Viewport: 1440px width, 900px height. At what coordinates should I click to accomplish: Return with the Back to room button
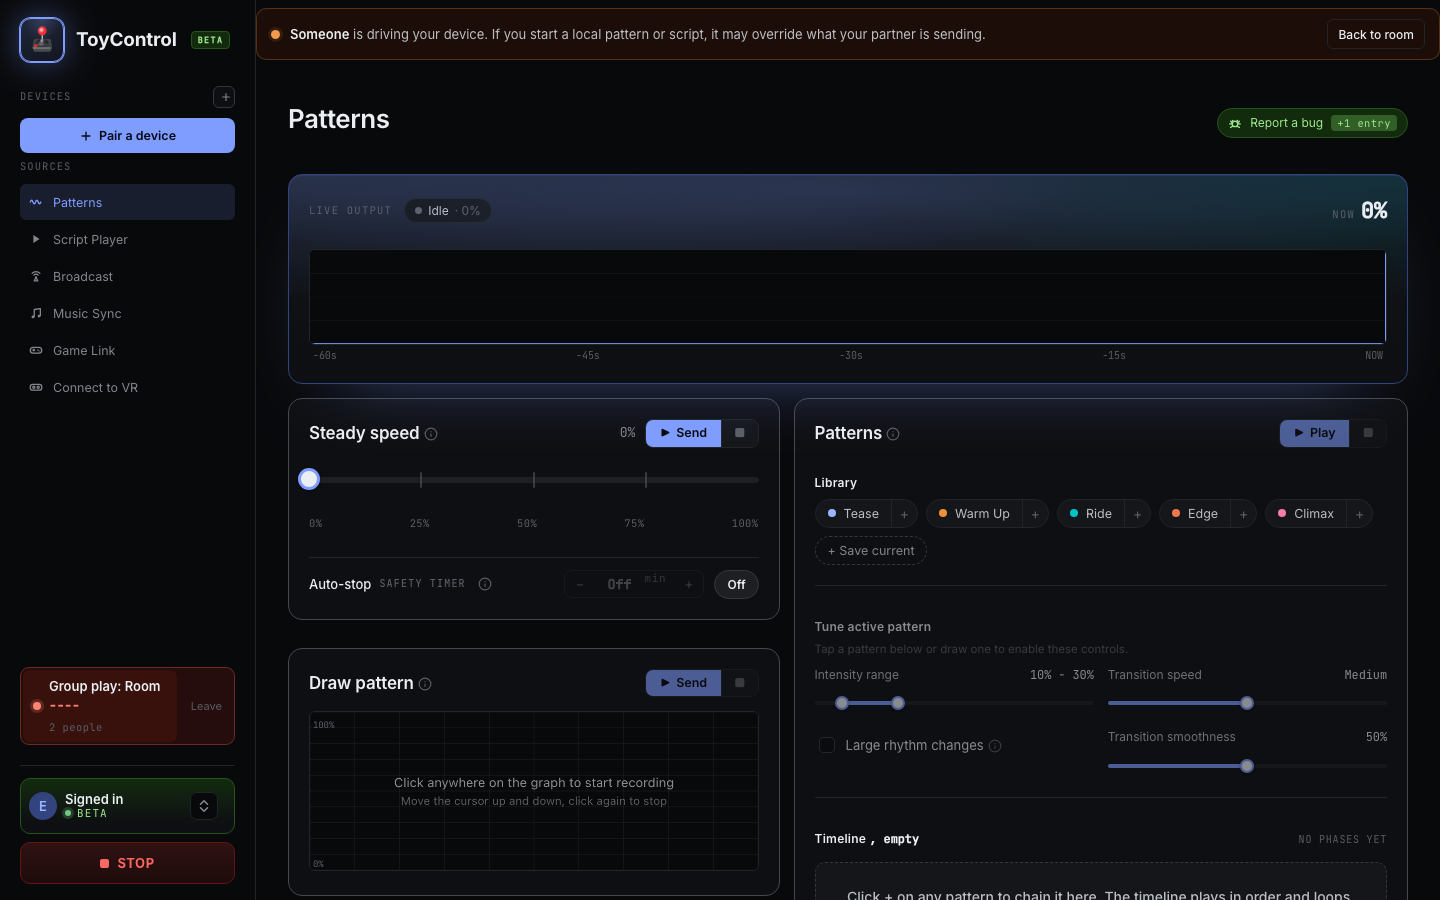[1376, 34]
